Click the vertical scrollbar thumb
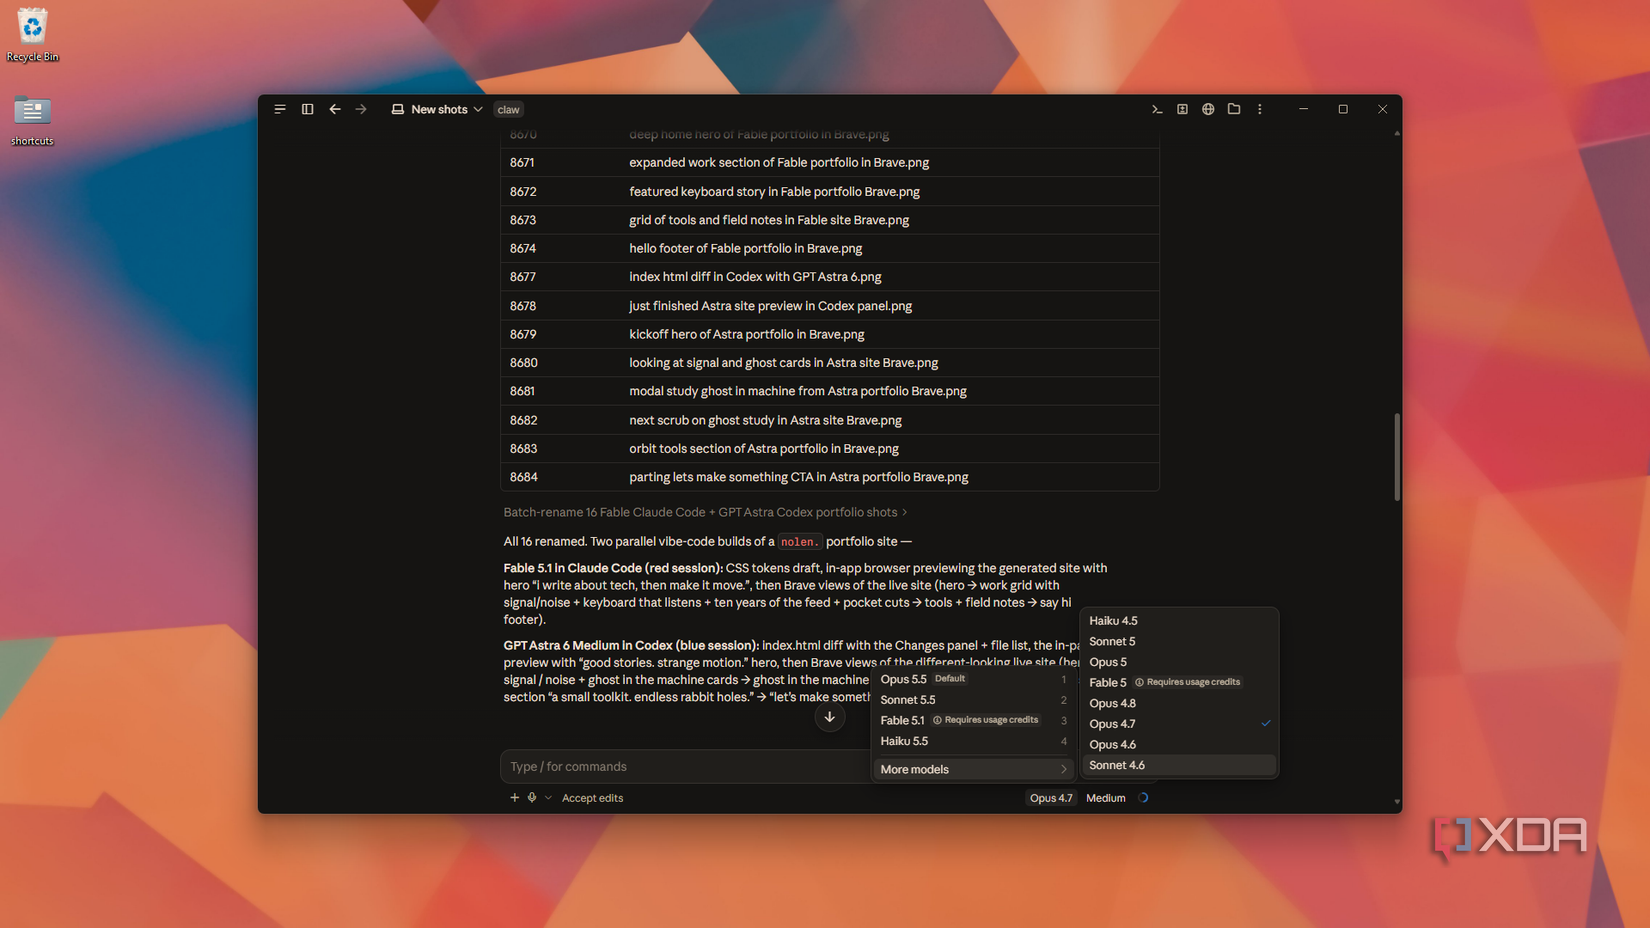The image size is (1650, 928). pos(1396,457)
